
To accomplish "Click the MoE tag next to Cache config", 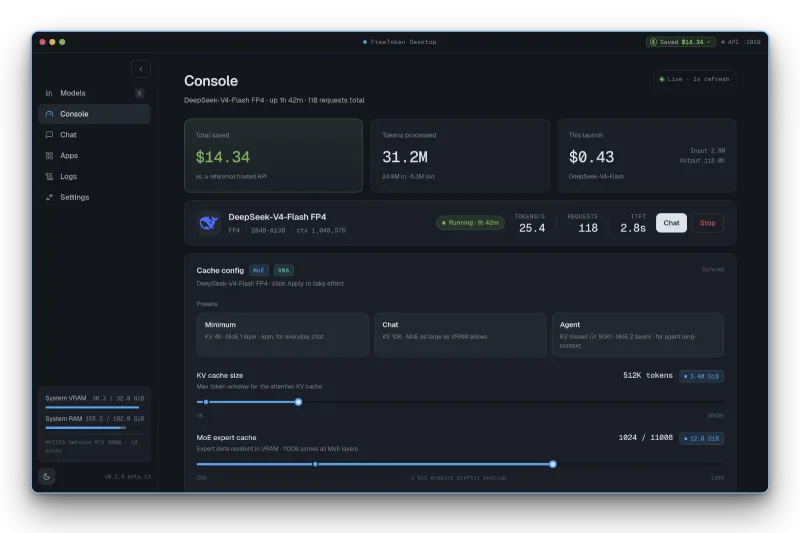I will click(x=259, y=270).
